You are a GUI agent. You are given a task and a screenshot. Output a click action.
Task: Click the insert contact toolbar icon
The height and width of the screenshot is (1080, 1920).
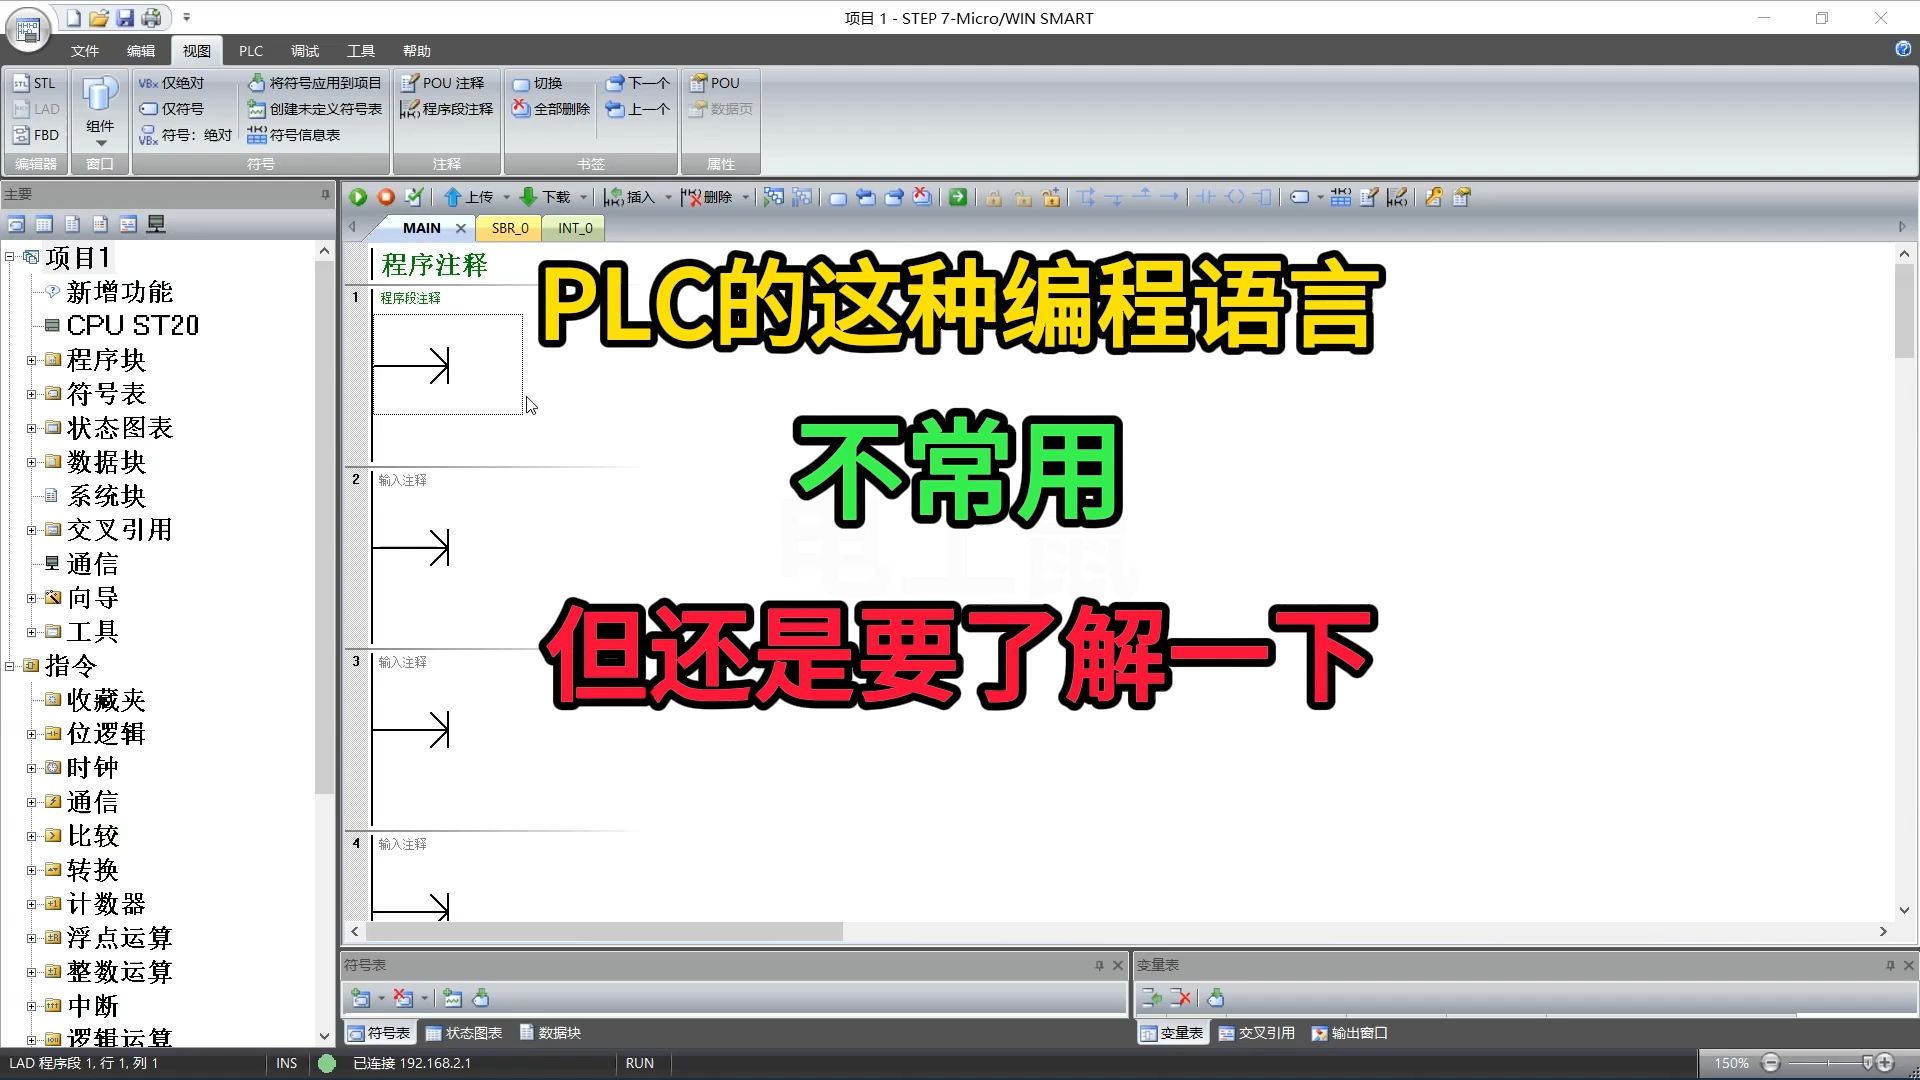(x=1206, y=198)
